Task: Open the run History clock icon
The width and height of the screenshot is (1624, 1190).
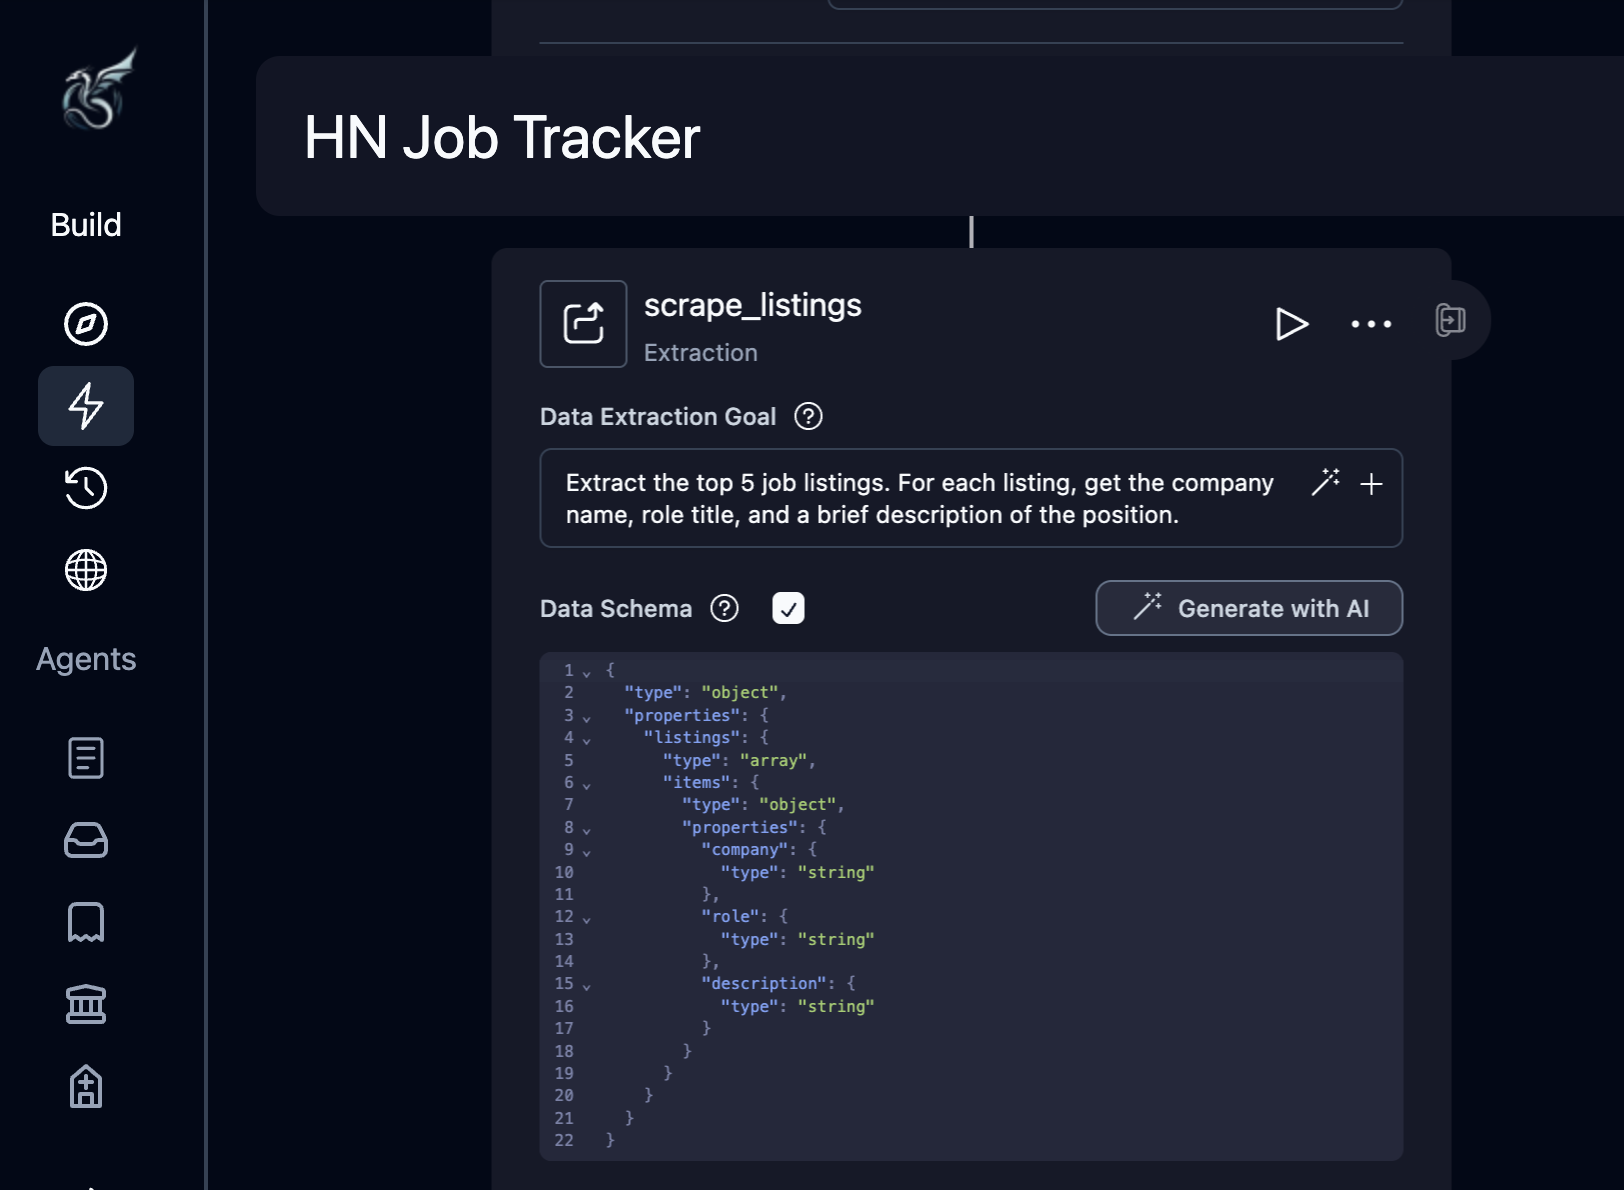Action: pos(86,488)
